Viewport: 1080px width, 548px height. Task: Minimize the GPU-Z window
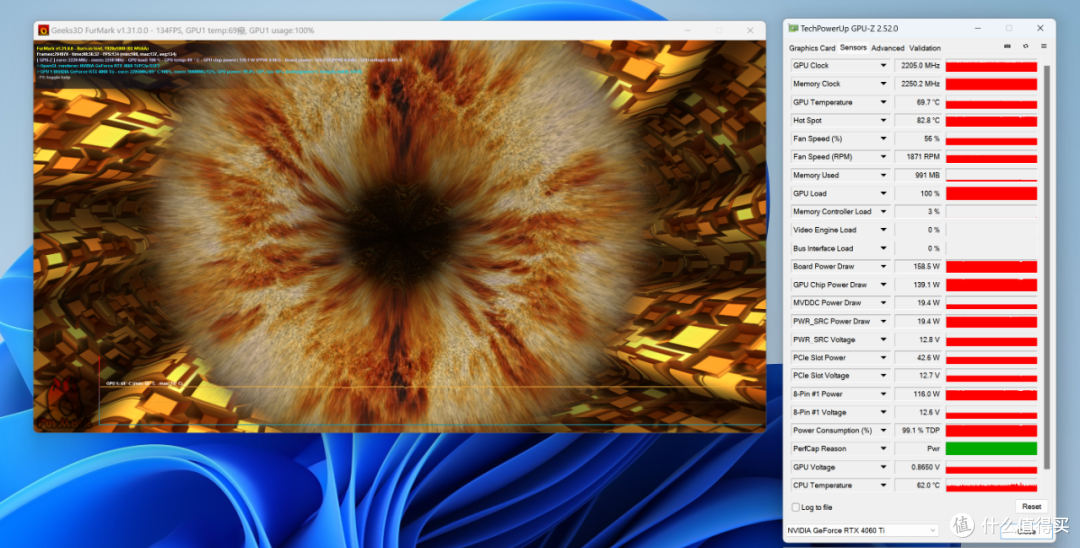coord(977,28)
